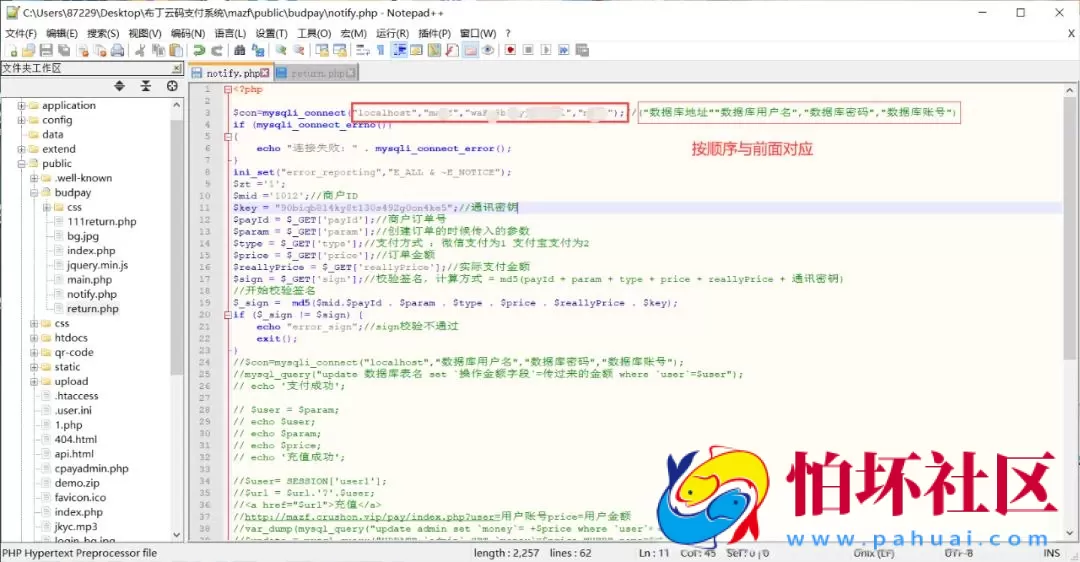Open the 搜索(S) menu
Viewport: 1080px width, 562px height.
point(103,33)
